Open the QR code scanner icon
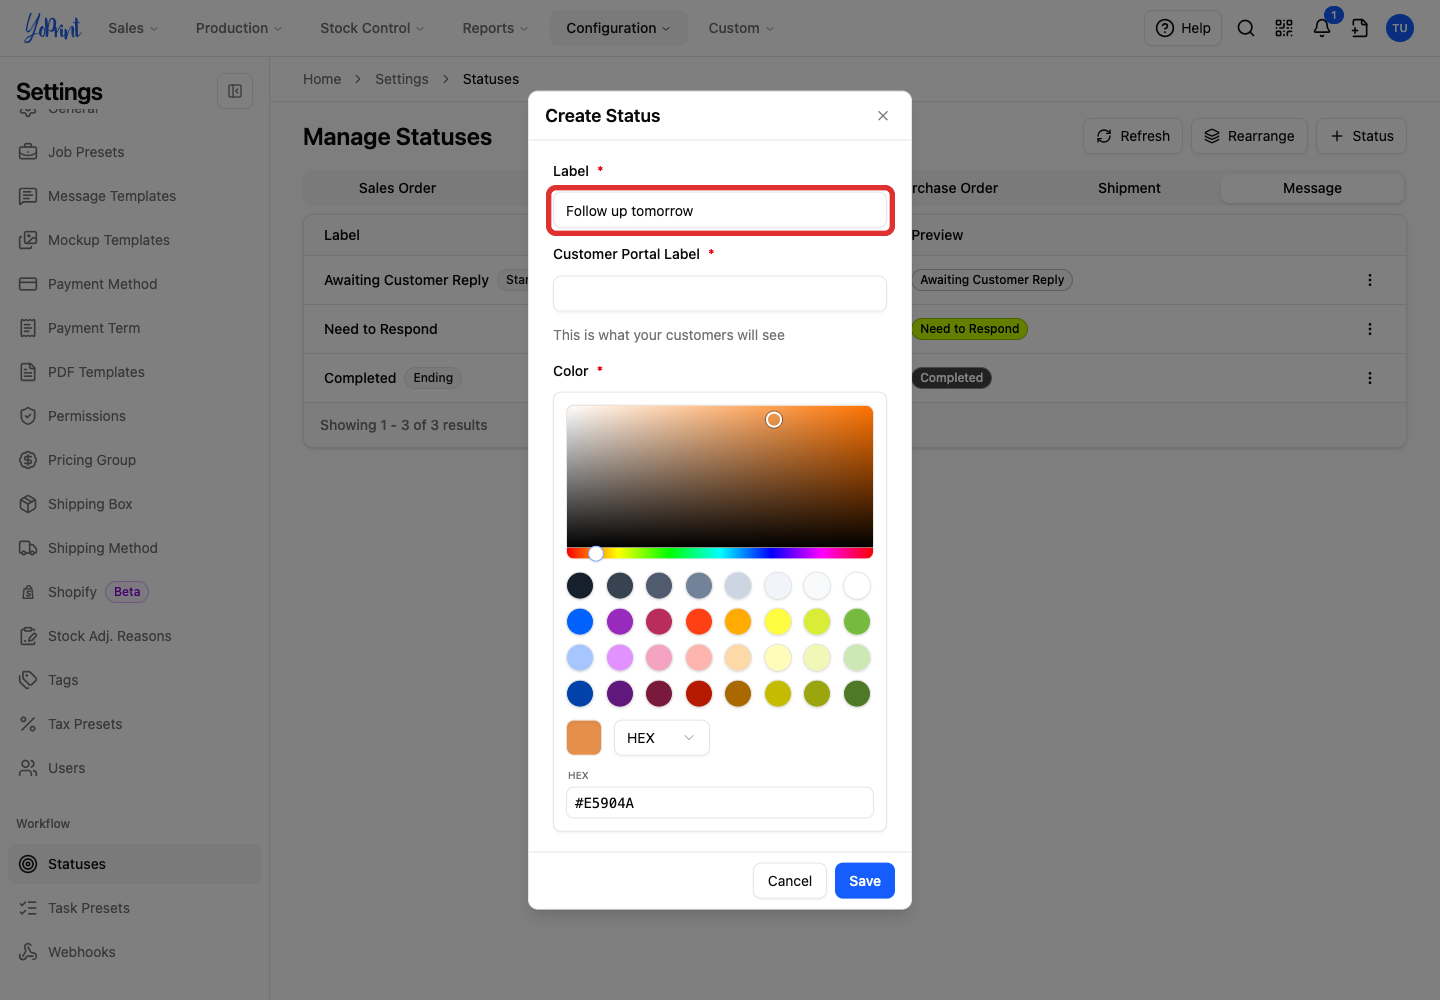 (1284, 28)
